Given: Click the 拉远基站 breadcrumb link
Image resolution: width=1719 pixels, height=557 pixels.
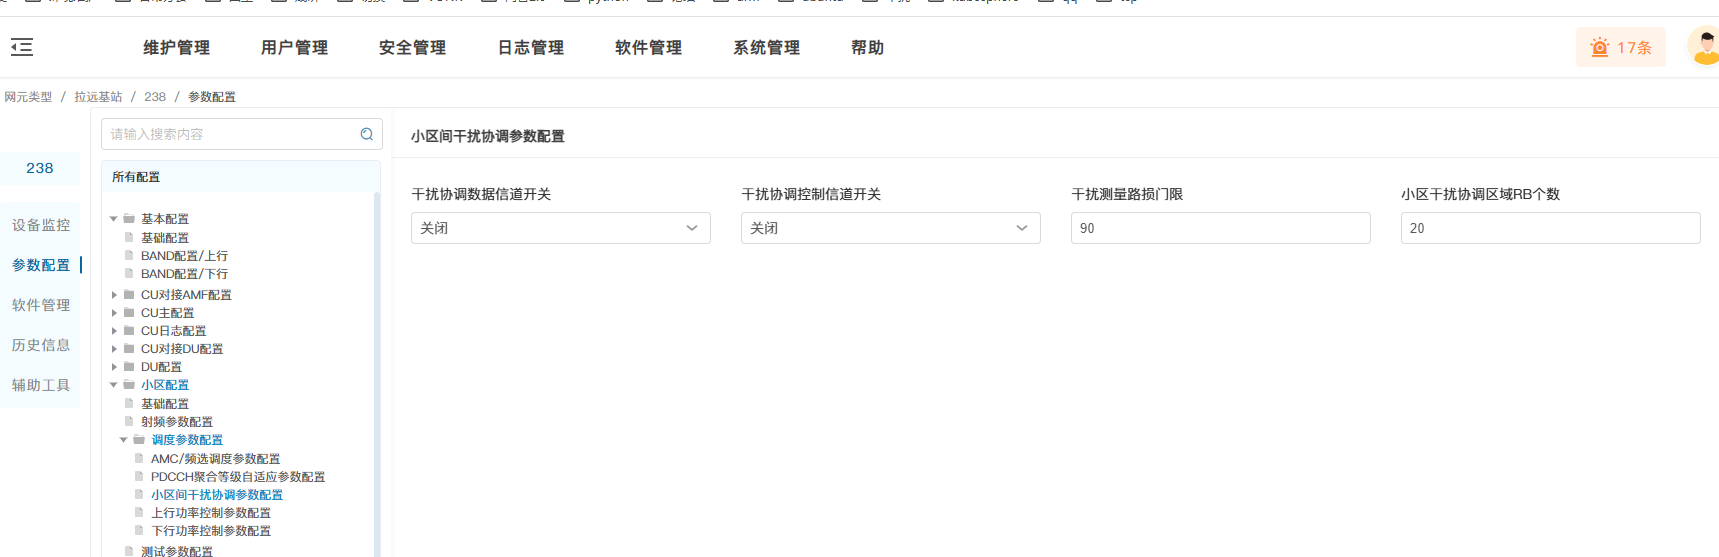Looking at the screenshot, I should coord(98,97).
